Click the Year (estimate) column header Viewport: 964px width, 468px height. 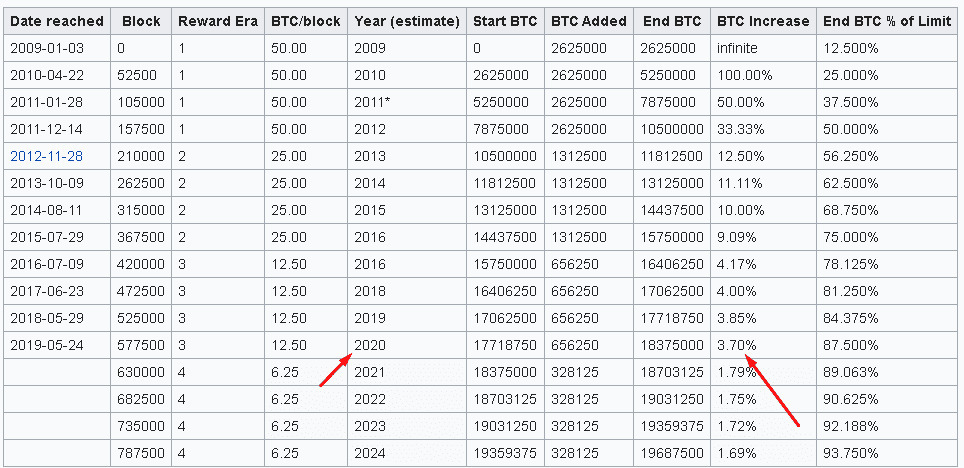[x=406, y=21]
